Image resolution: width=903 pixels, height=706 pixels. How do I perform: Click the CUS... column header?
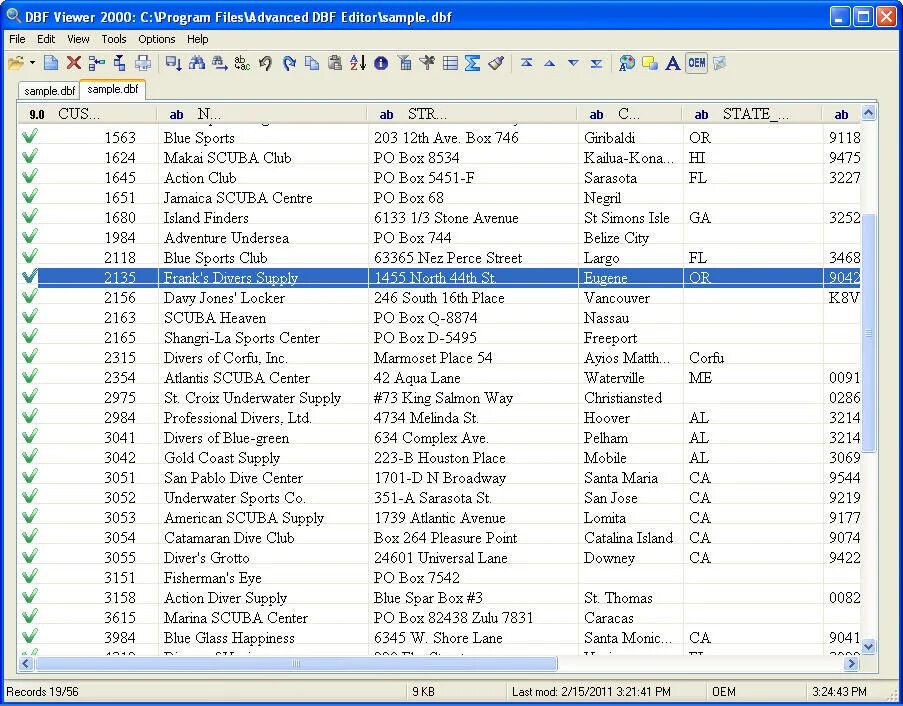(88, 114)
